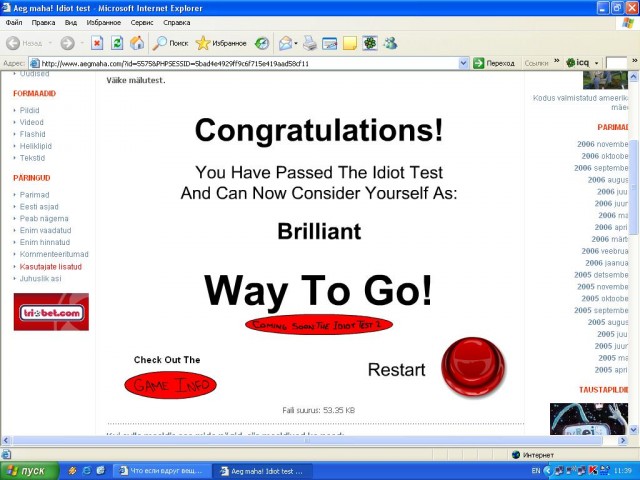Open the 2005 detsember archive link

click(601, 275)
